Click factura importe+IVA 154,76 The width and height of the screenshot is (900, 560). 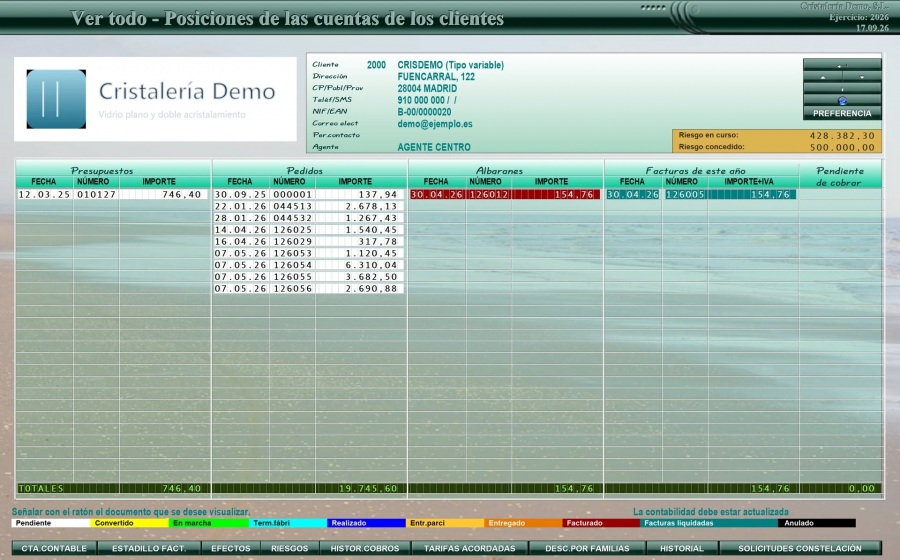(770, 195)
